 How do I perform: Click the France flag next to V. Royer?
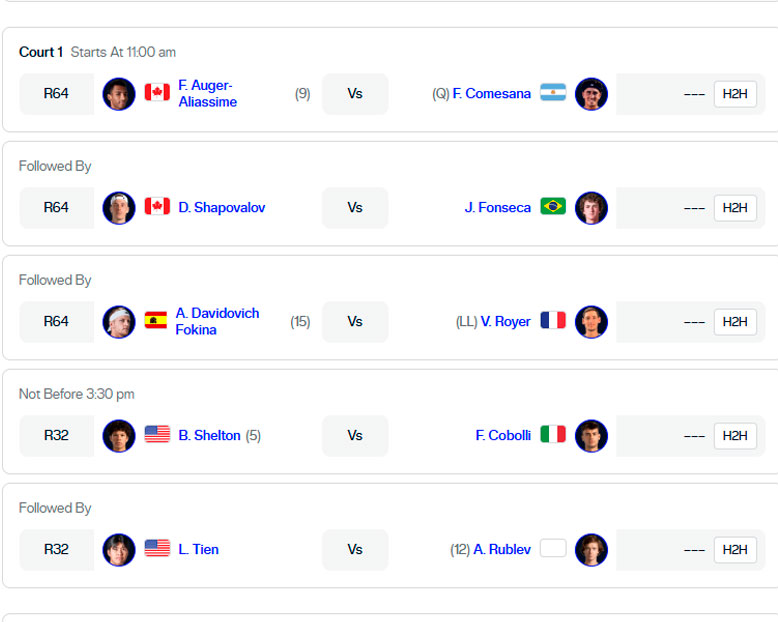(553, 321)
